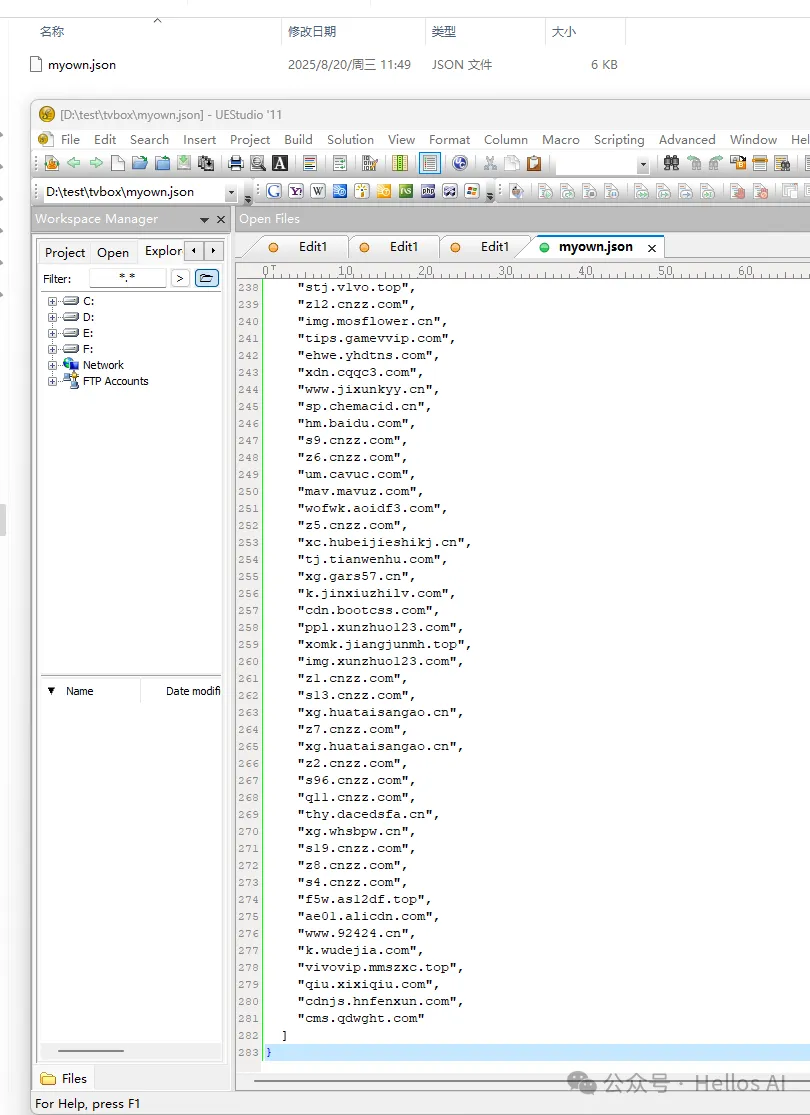The width and height of the screenshot is (810, 1115).
Task: Click the green Back arrow icon
Action: coord(73,163)
